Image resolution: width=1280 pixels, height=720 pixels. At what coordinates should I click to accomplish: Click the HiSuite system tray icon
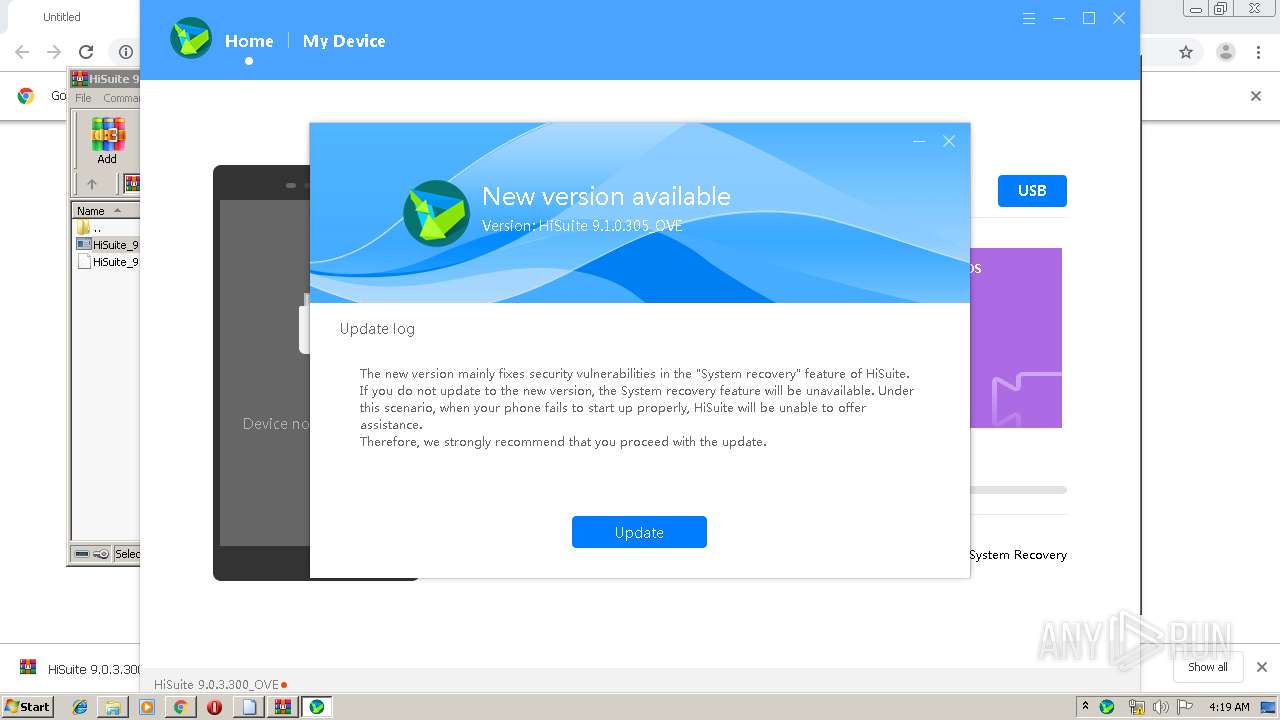1107,707
